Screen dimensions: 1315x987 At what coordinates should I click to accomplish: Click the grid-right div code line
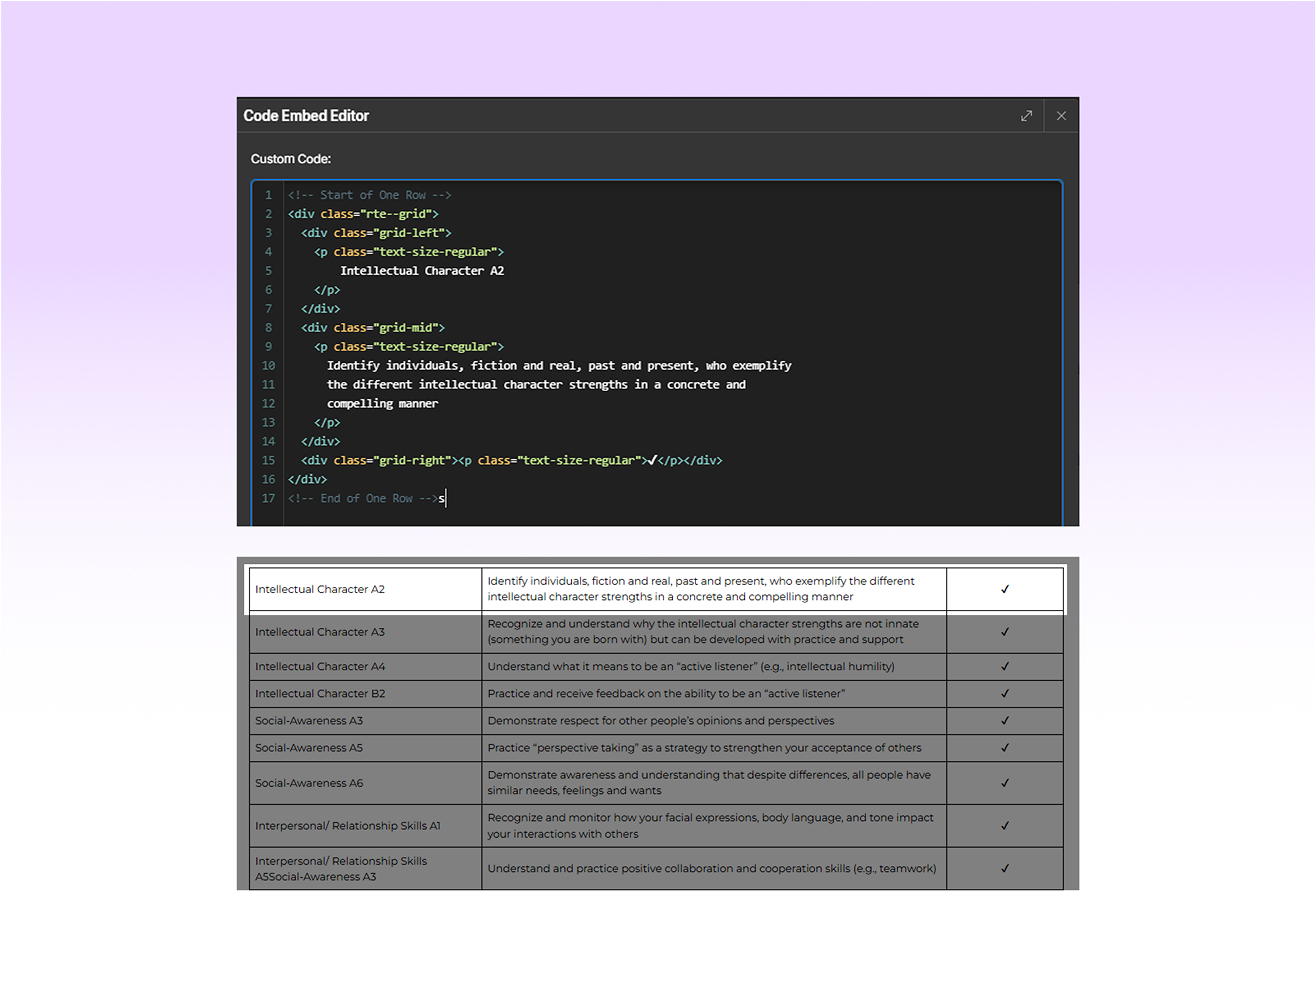pyautogui.click(x=512, y=461)
